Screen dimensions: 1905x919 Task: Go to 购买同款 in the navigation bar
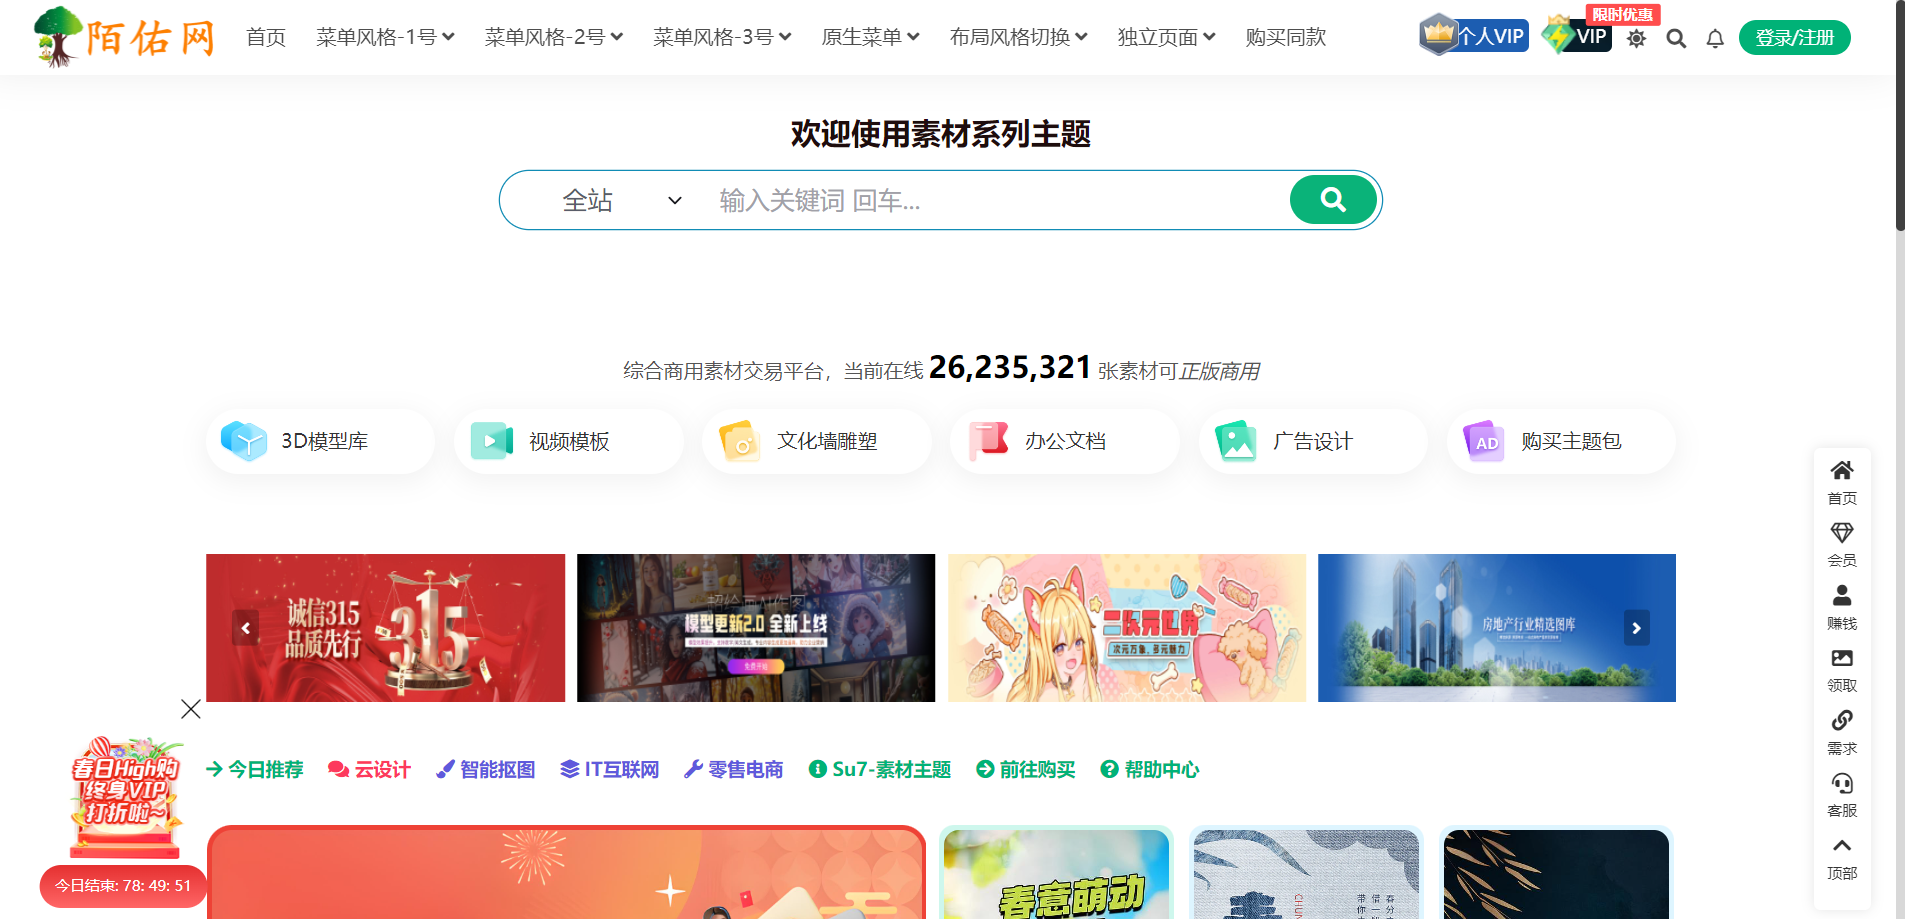[x=1285, y=37]
